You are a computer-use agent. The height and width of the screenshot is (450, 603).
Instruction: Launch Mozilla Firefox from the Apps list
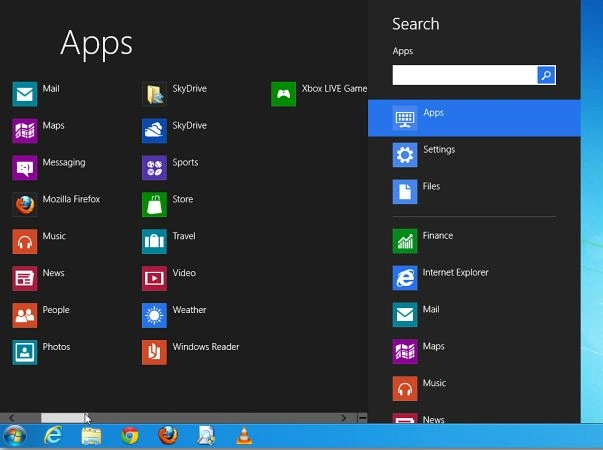(25, 205)
